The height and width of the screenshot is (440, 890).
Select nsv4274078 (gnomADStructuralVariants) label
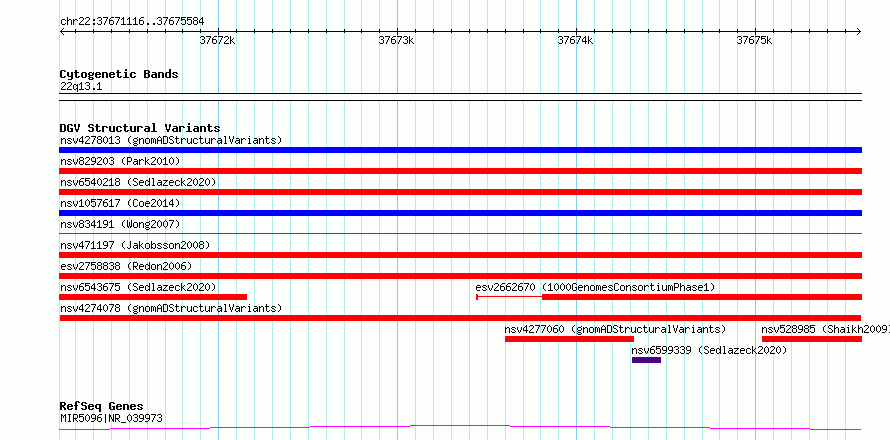[x=171, y=308]
